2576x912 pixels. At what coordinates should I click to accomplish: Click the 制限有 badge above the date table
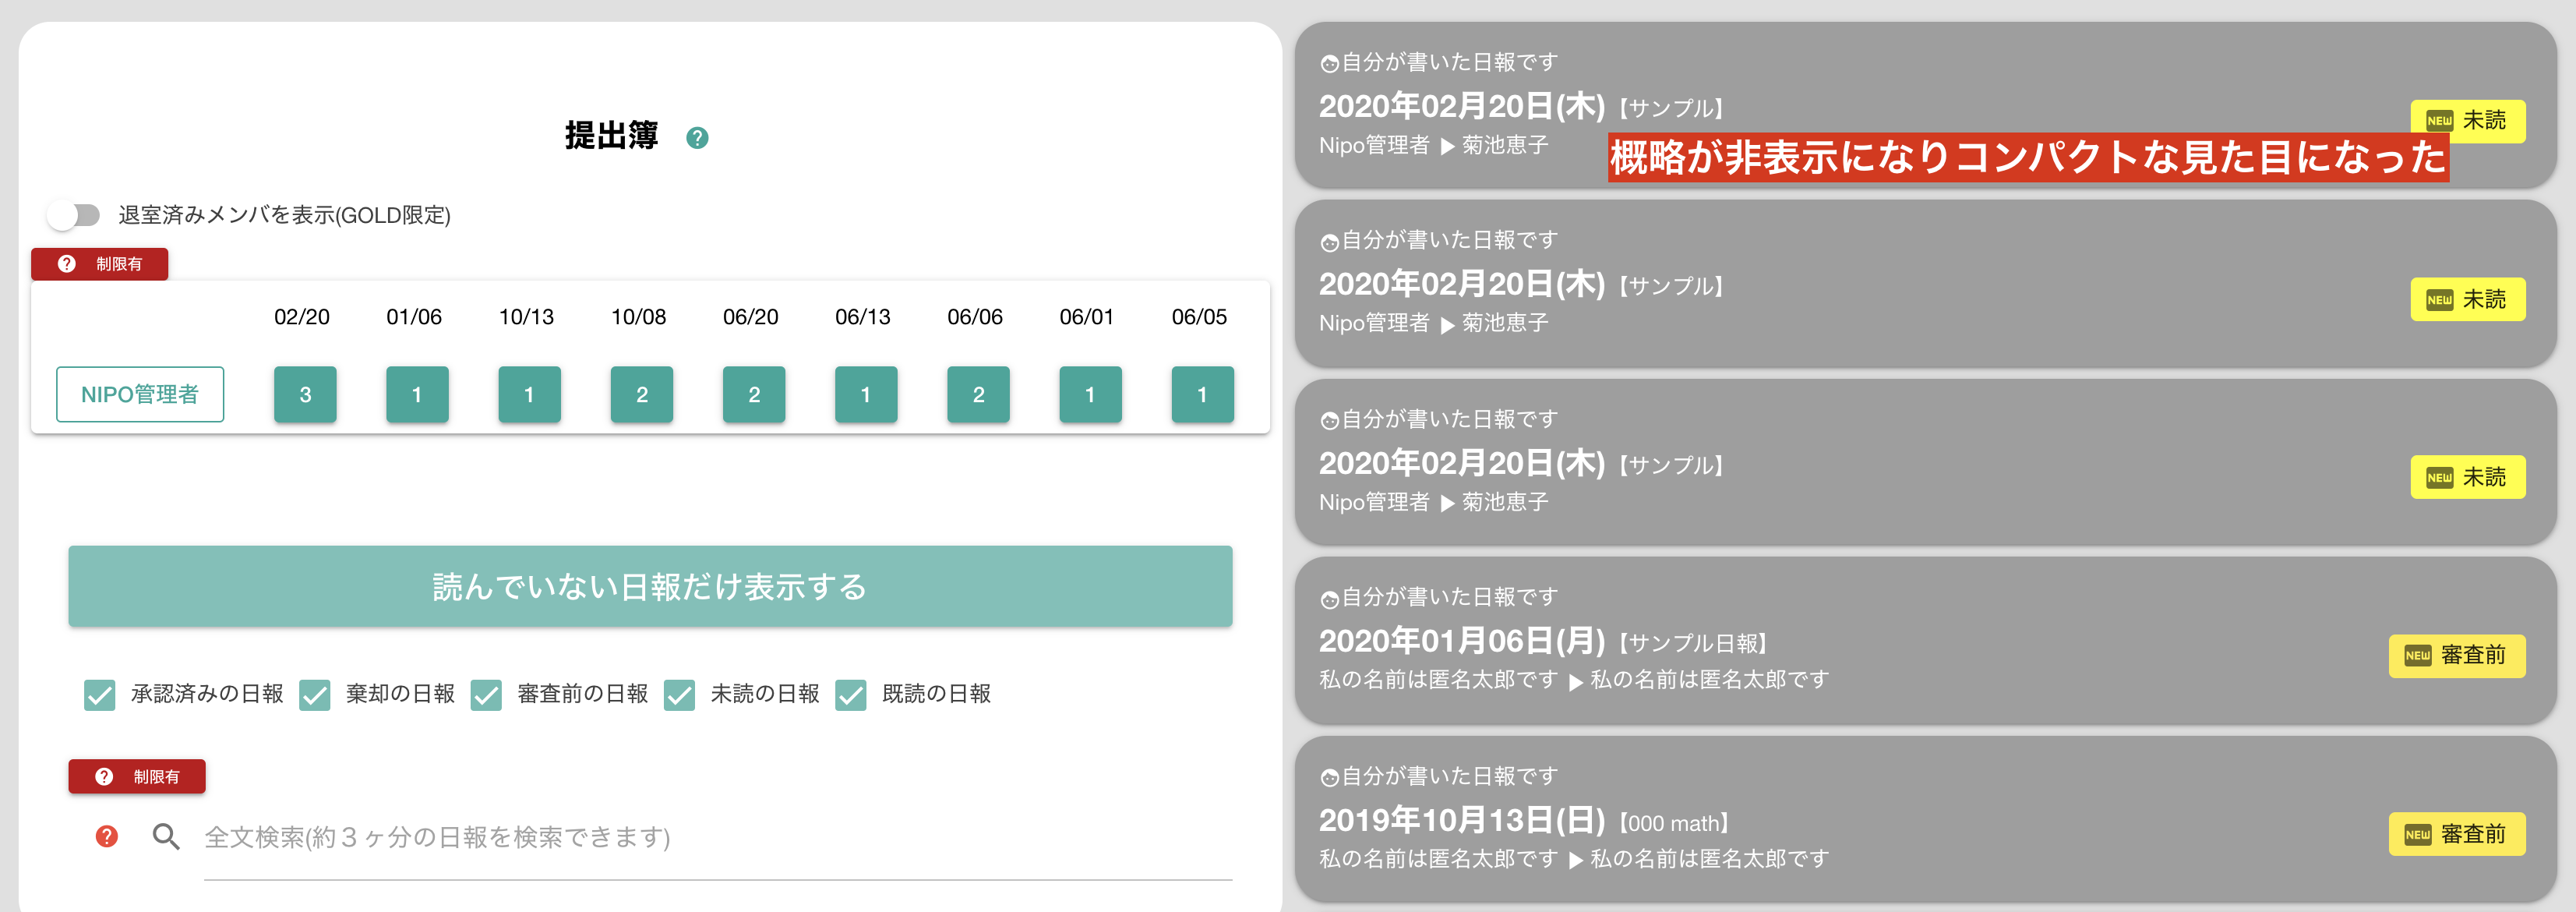tap(100, 264)
